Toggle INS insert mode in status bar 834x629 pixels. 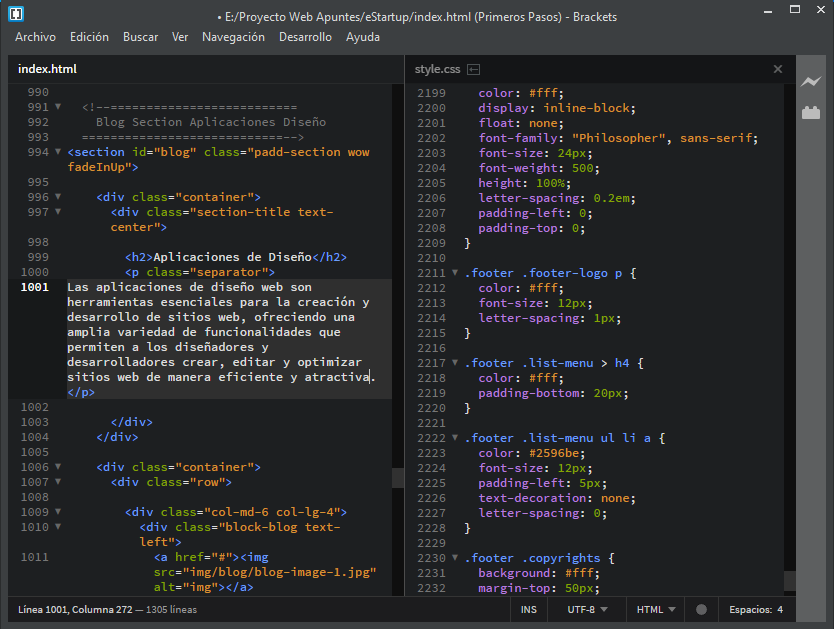tap(528, 609)
